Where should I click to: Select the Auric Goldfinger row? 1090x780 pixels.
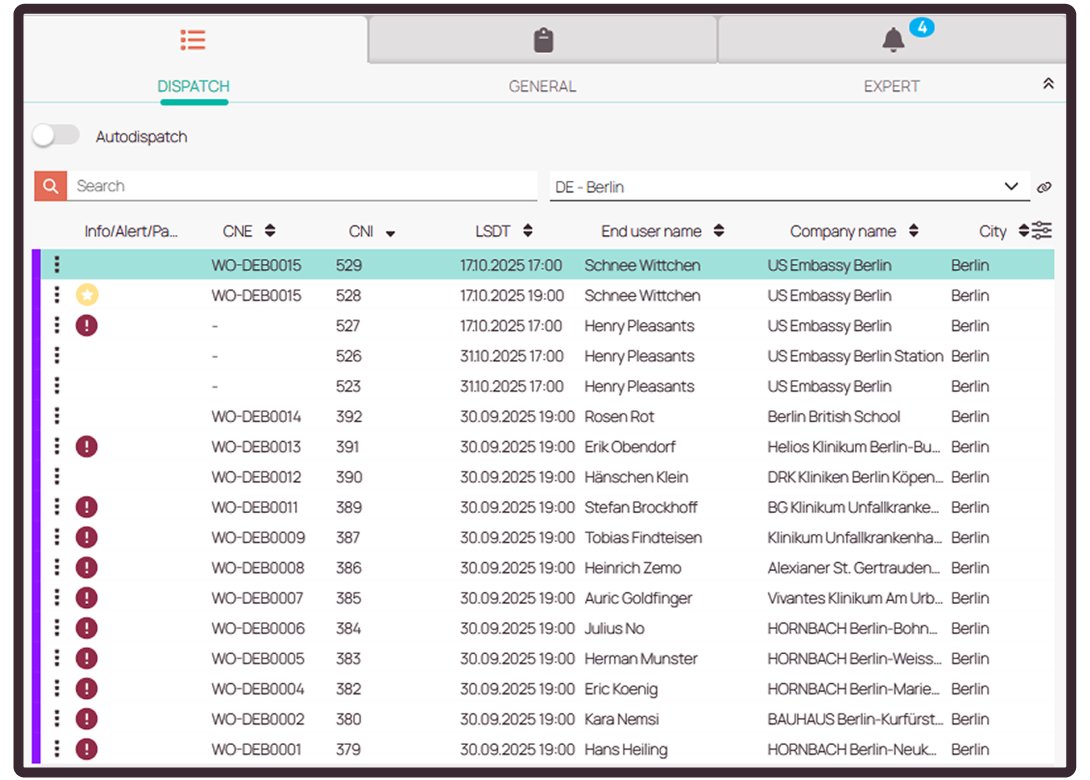[638, 598]
